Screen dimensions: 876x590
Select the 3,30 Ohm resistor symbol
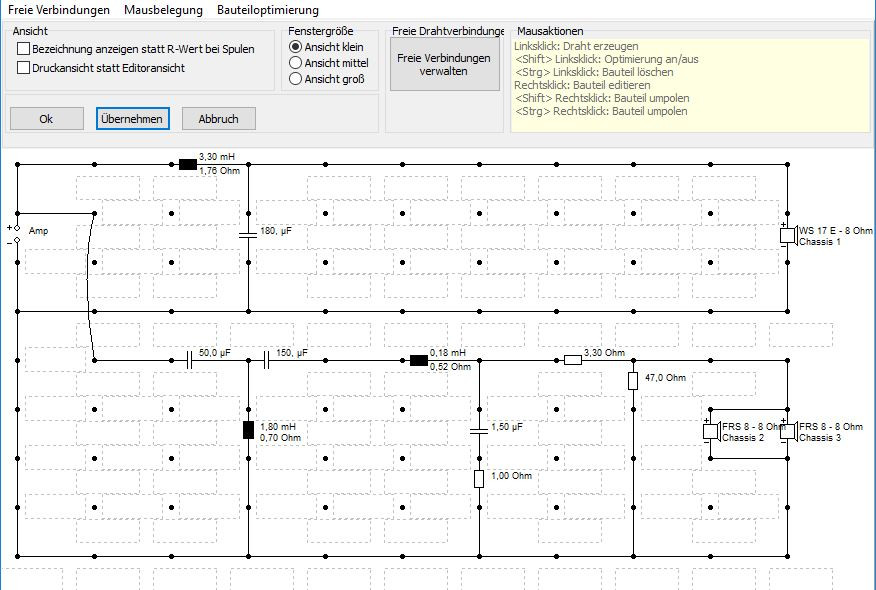click(x=573, y=360)
